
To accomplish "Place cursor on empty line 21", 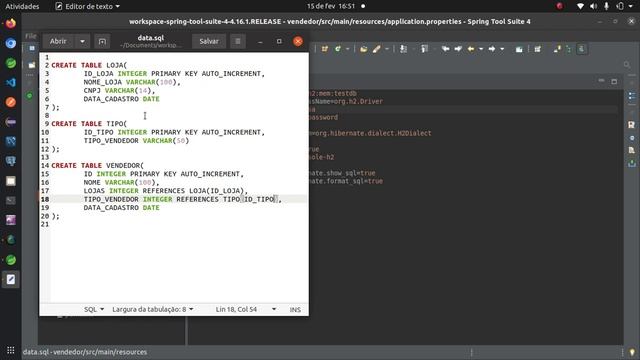I will click(179, 224).
